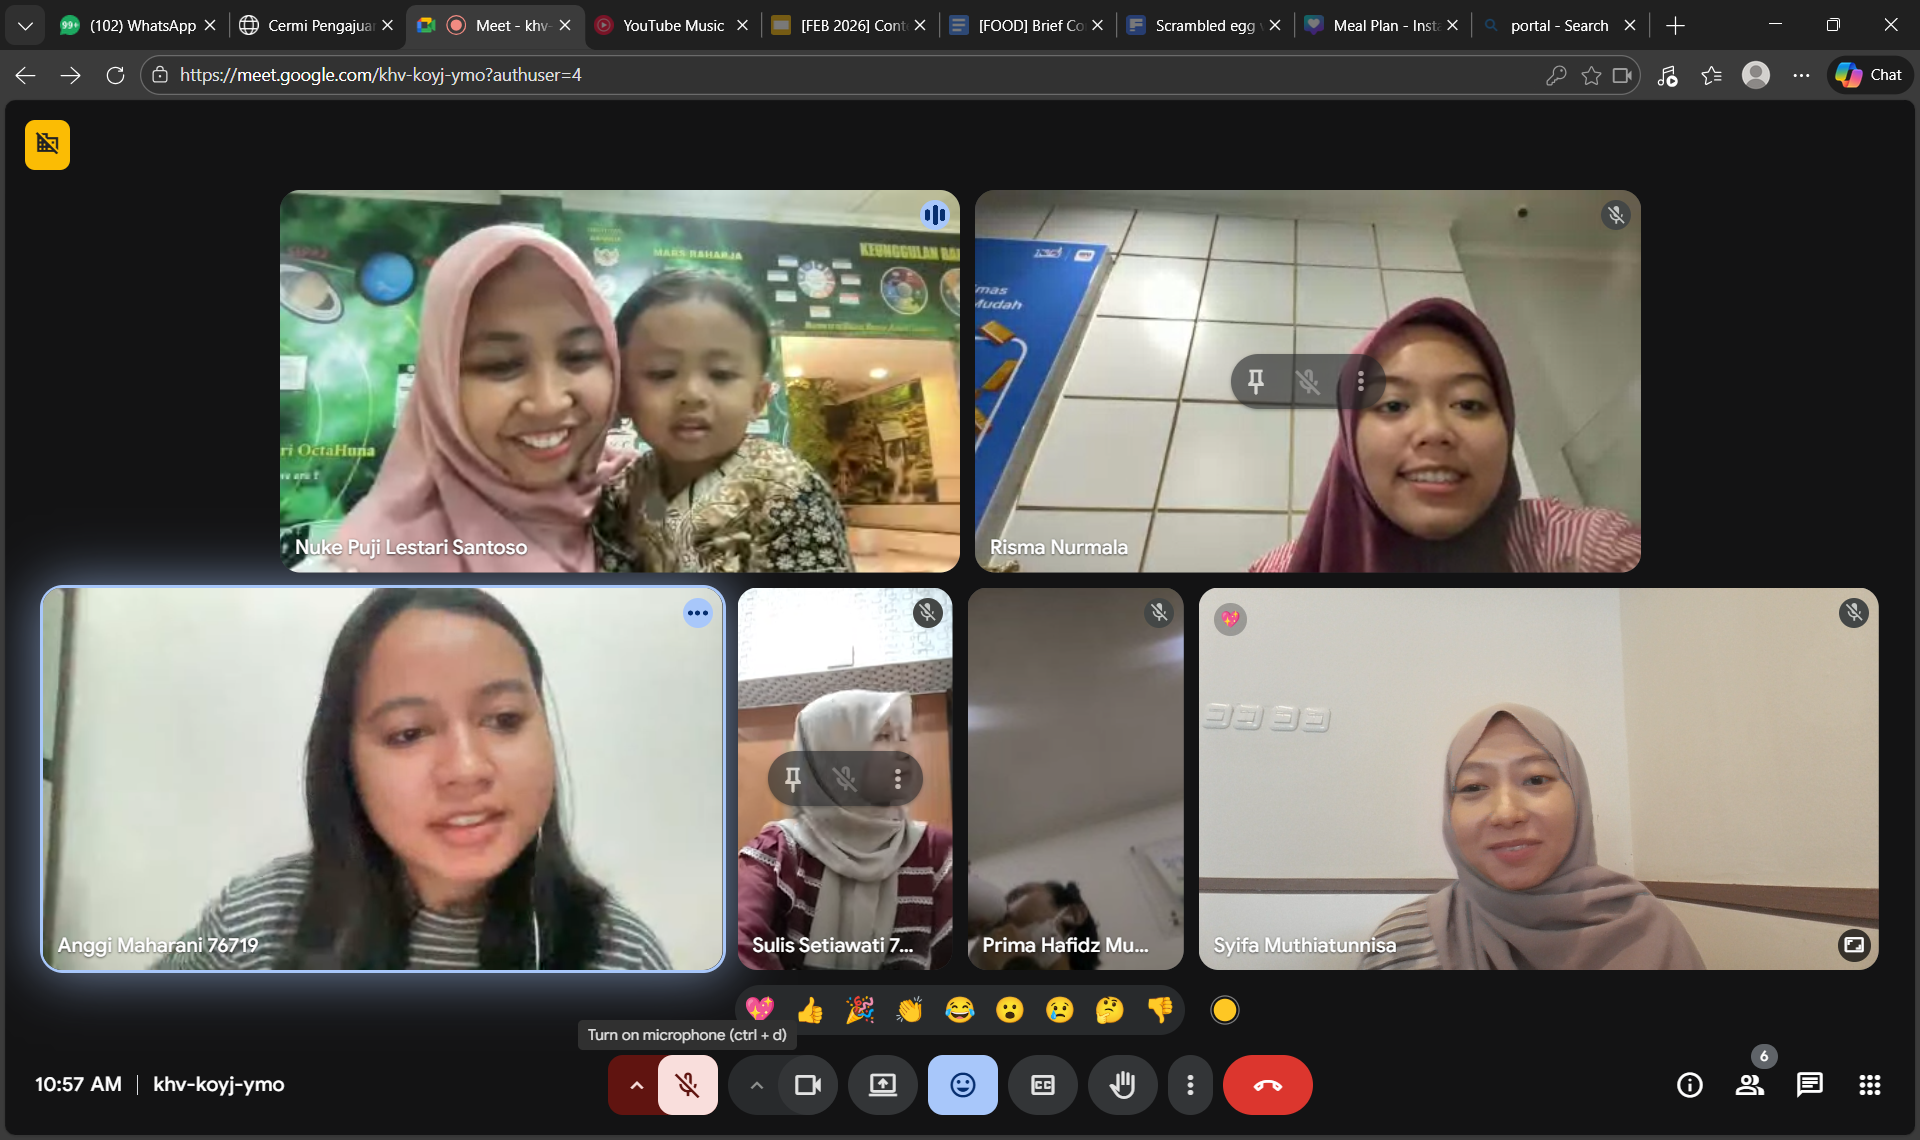Screen dimensions: 1920x1140
Task: Turn on microphone with the mute button
Action: pyautogui.click(x=687, y=1085)
